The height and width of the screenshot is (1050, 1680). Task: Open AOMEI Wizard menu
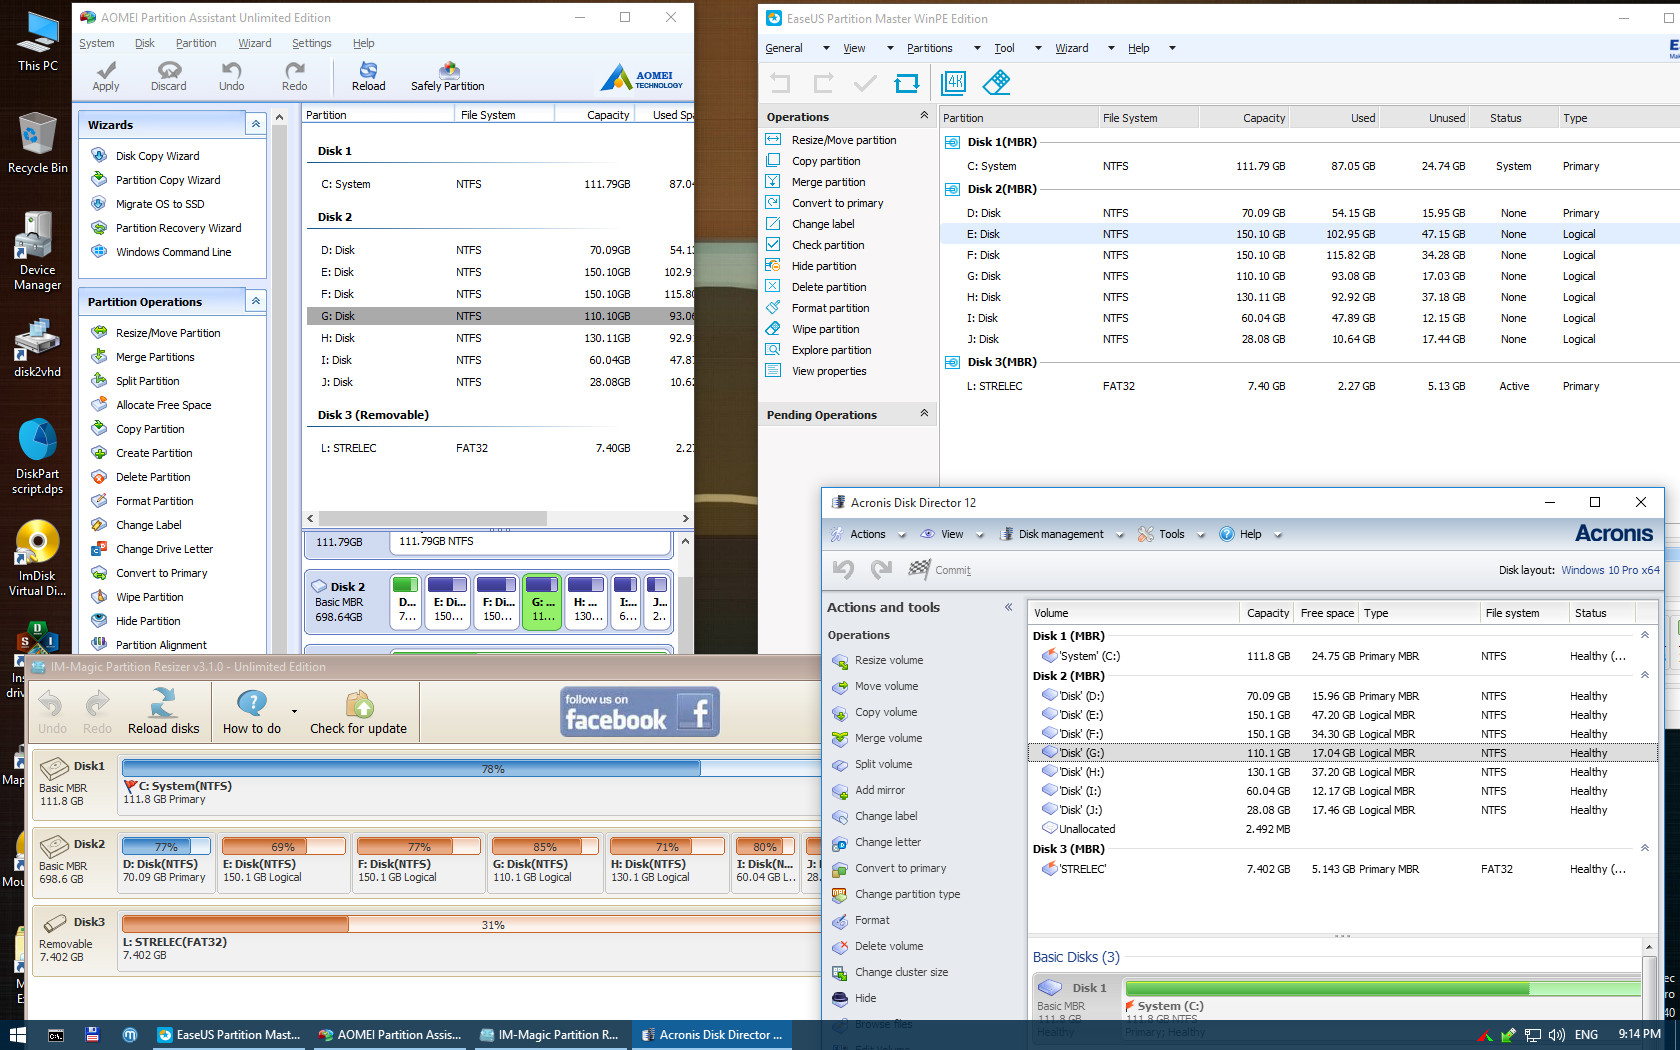click(254, 43)
